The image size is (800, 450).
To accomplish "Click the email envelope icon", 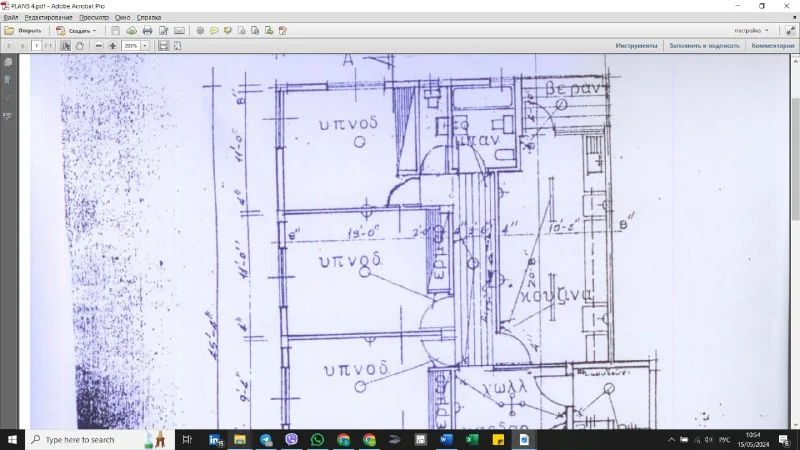I will coord(179,31).
